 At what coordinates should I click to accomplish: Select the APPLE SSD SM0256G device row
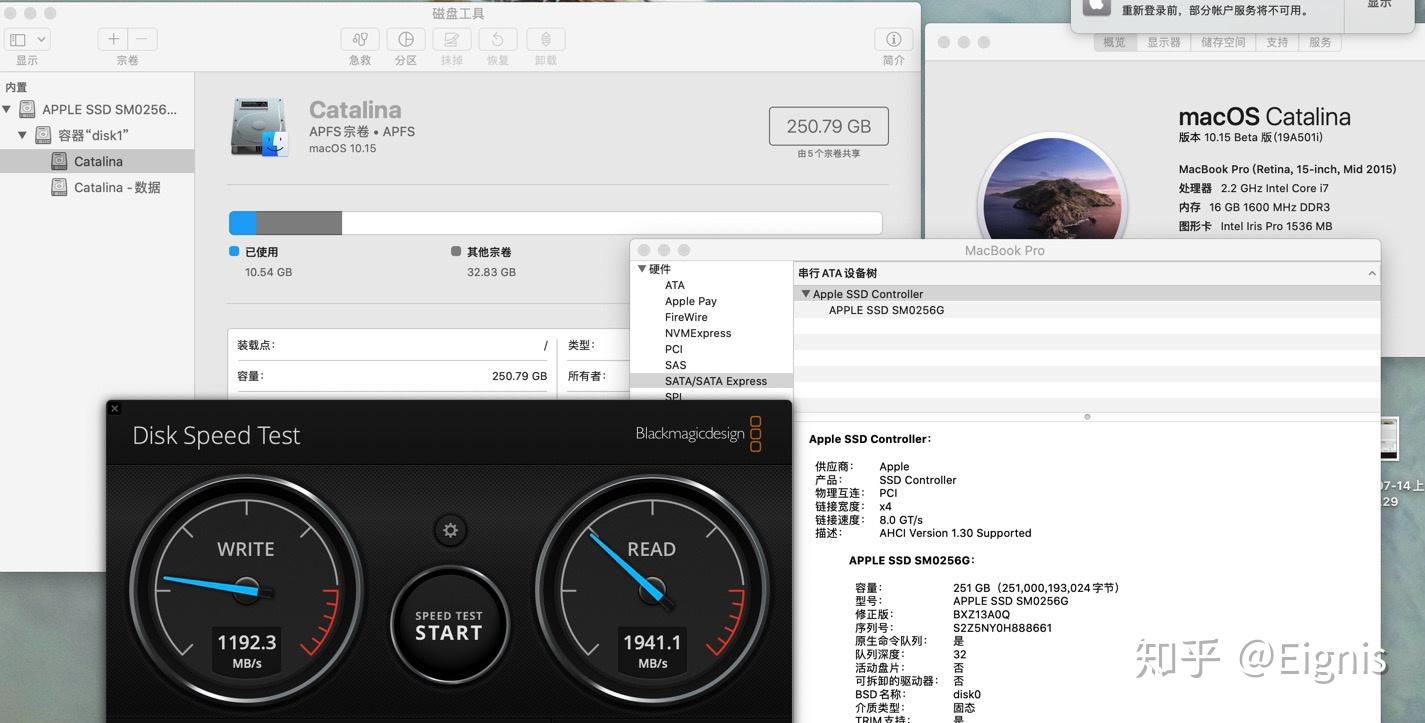[x=1086, y=310]
